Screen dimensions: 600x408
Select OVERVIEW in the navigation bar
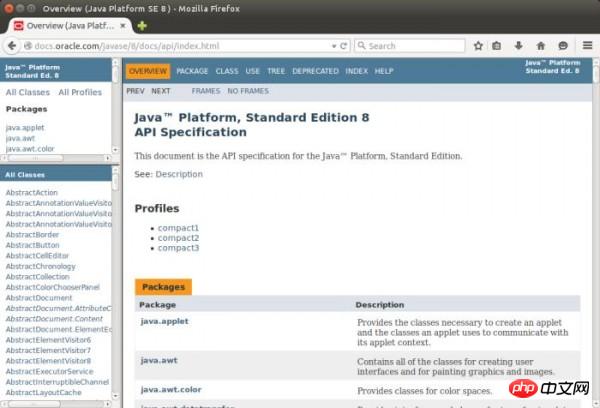148,71
